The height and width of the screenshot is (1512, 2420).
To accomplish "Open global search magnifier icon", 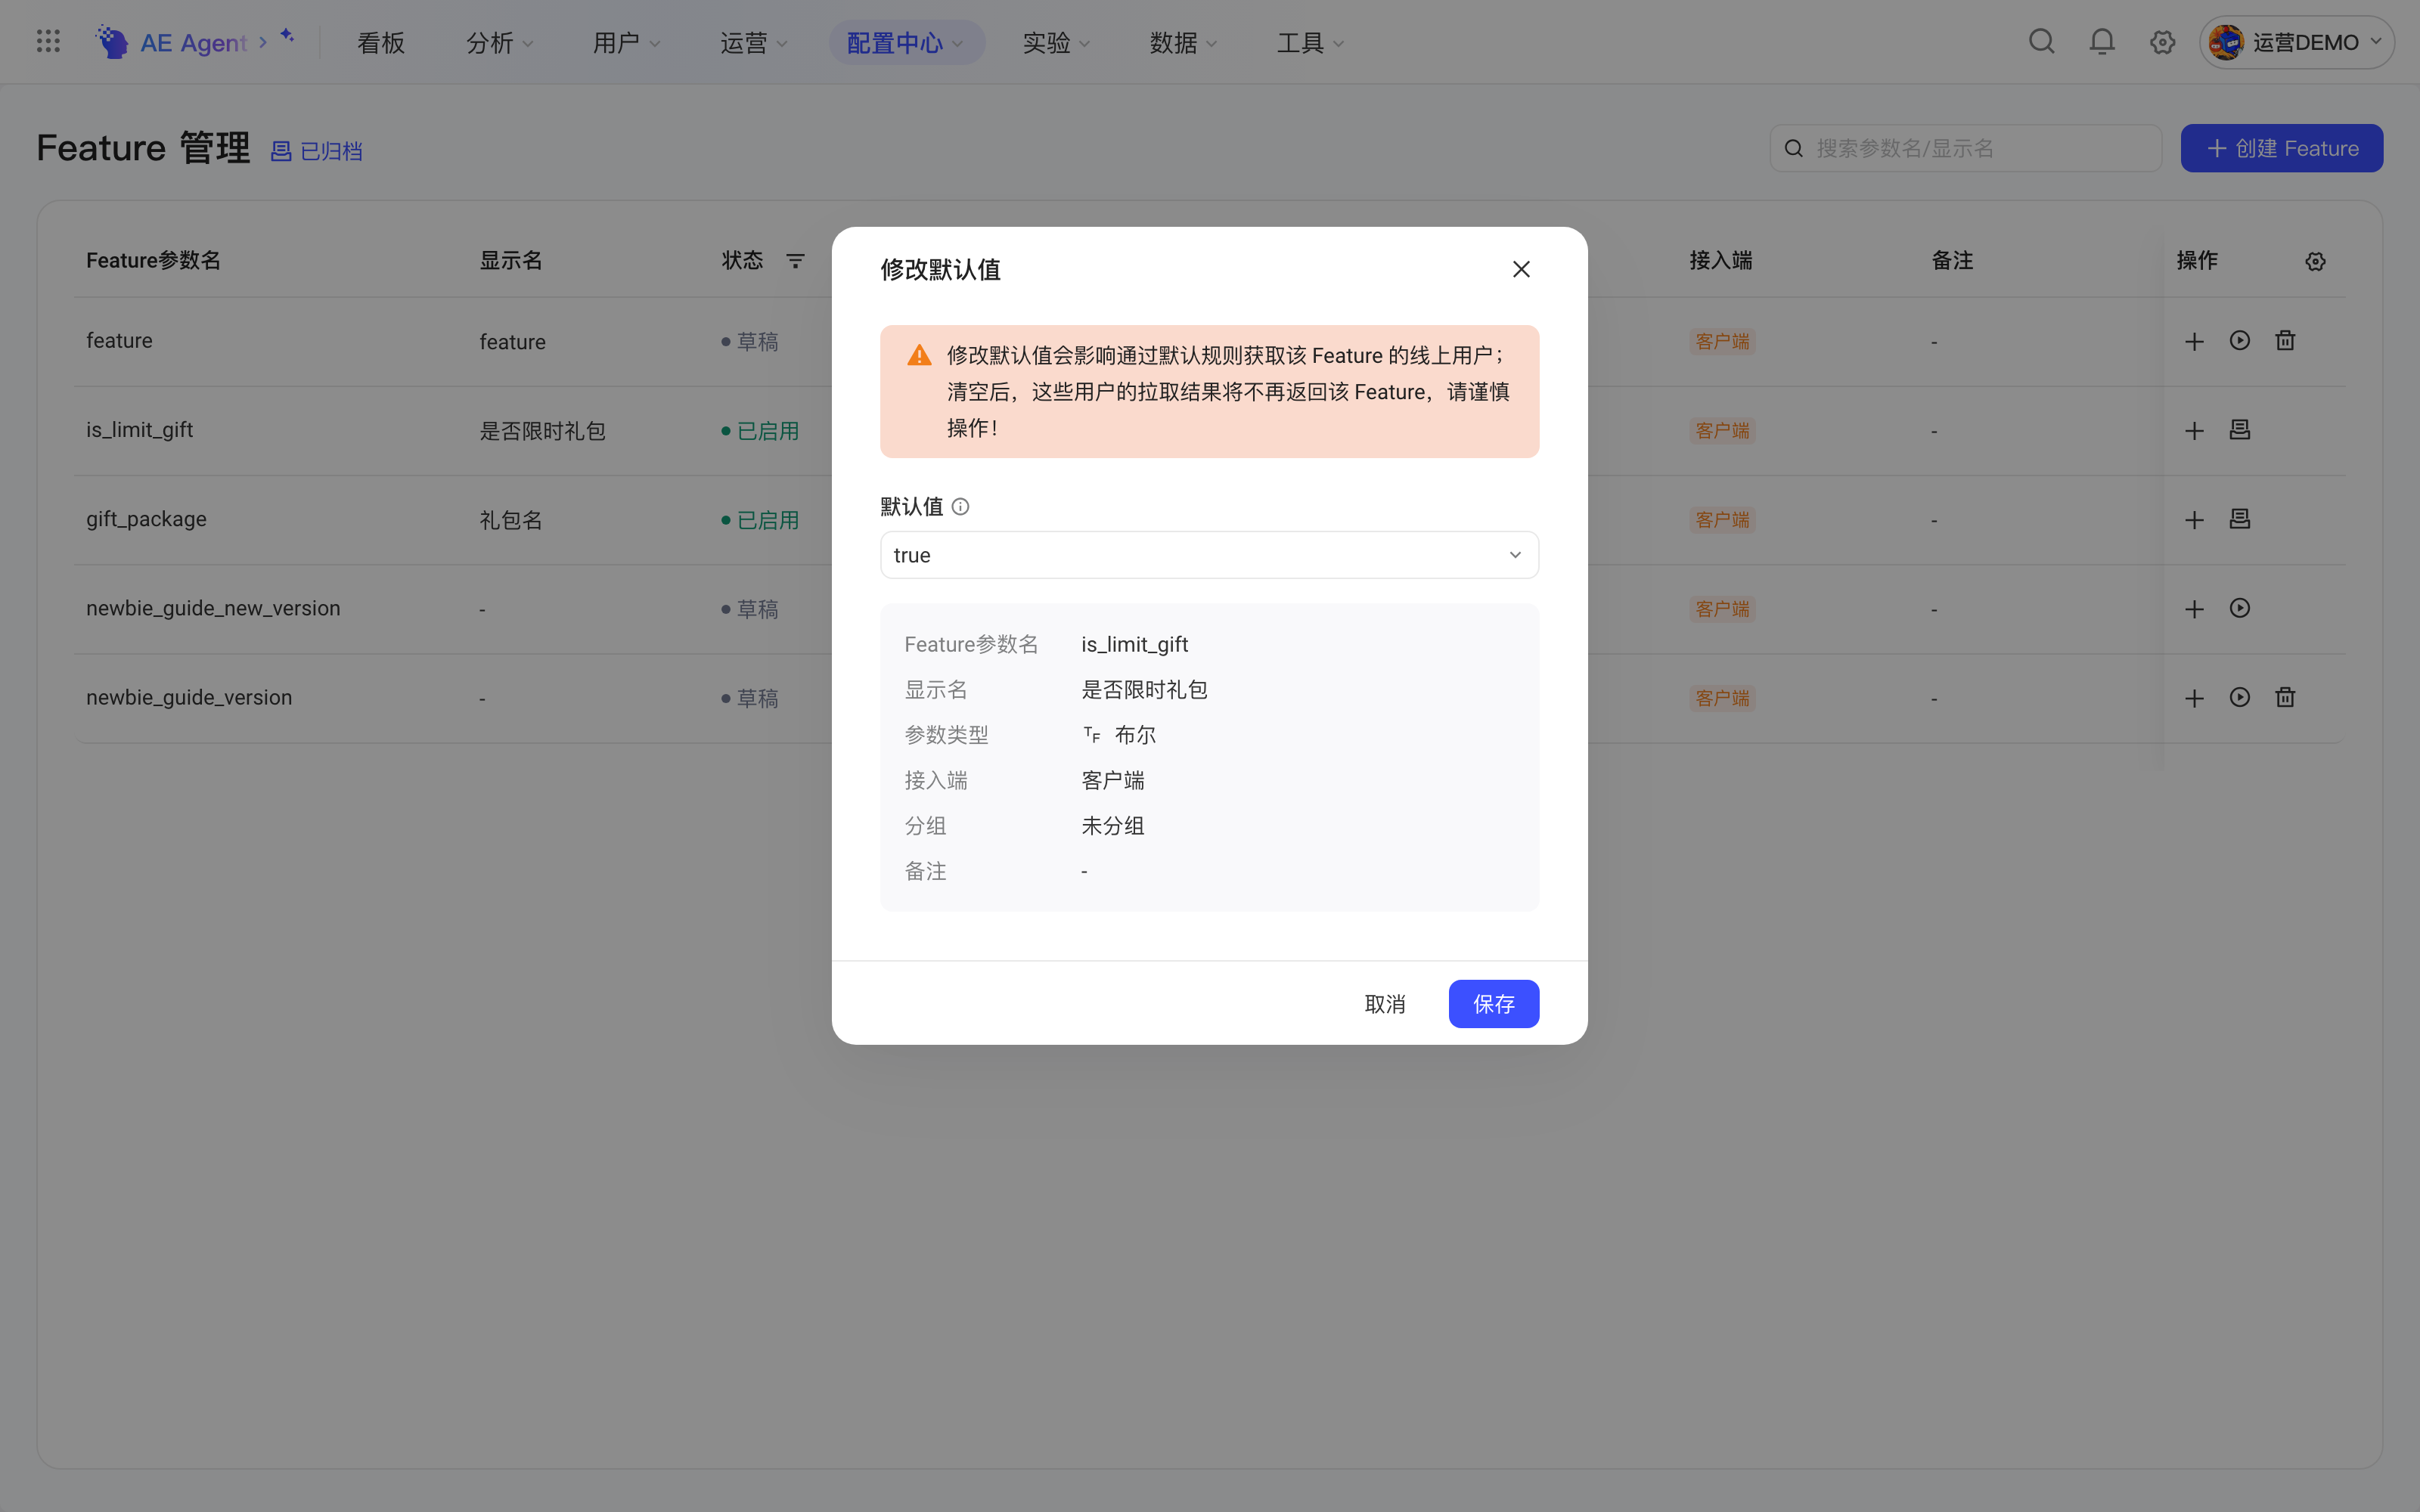I will [x=2041, y=42].
